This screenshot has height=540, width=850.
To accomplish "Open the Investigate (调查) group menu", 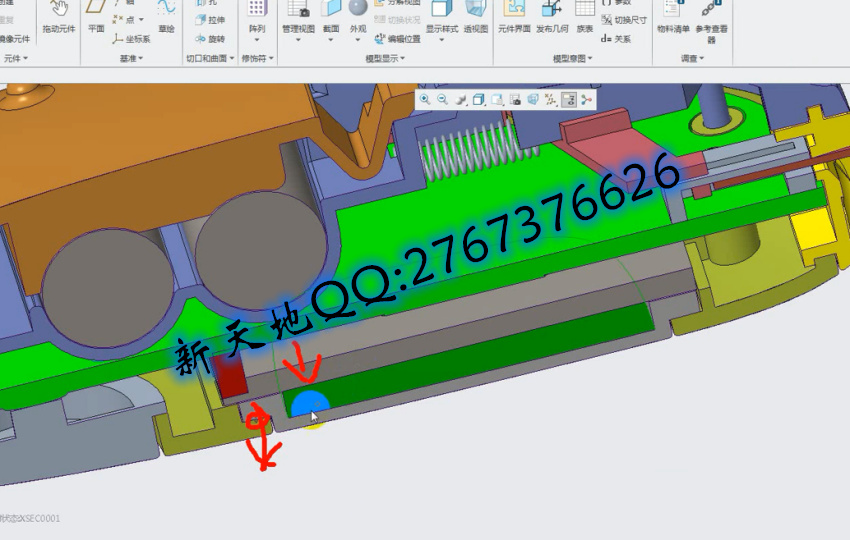I will pos(692,59).
